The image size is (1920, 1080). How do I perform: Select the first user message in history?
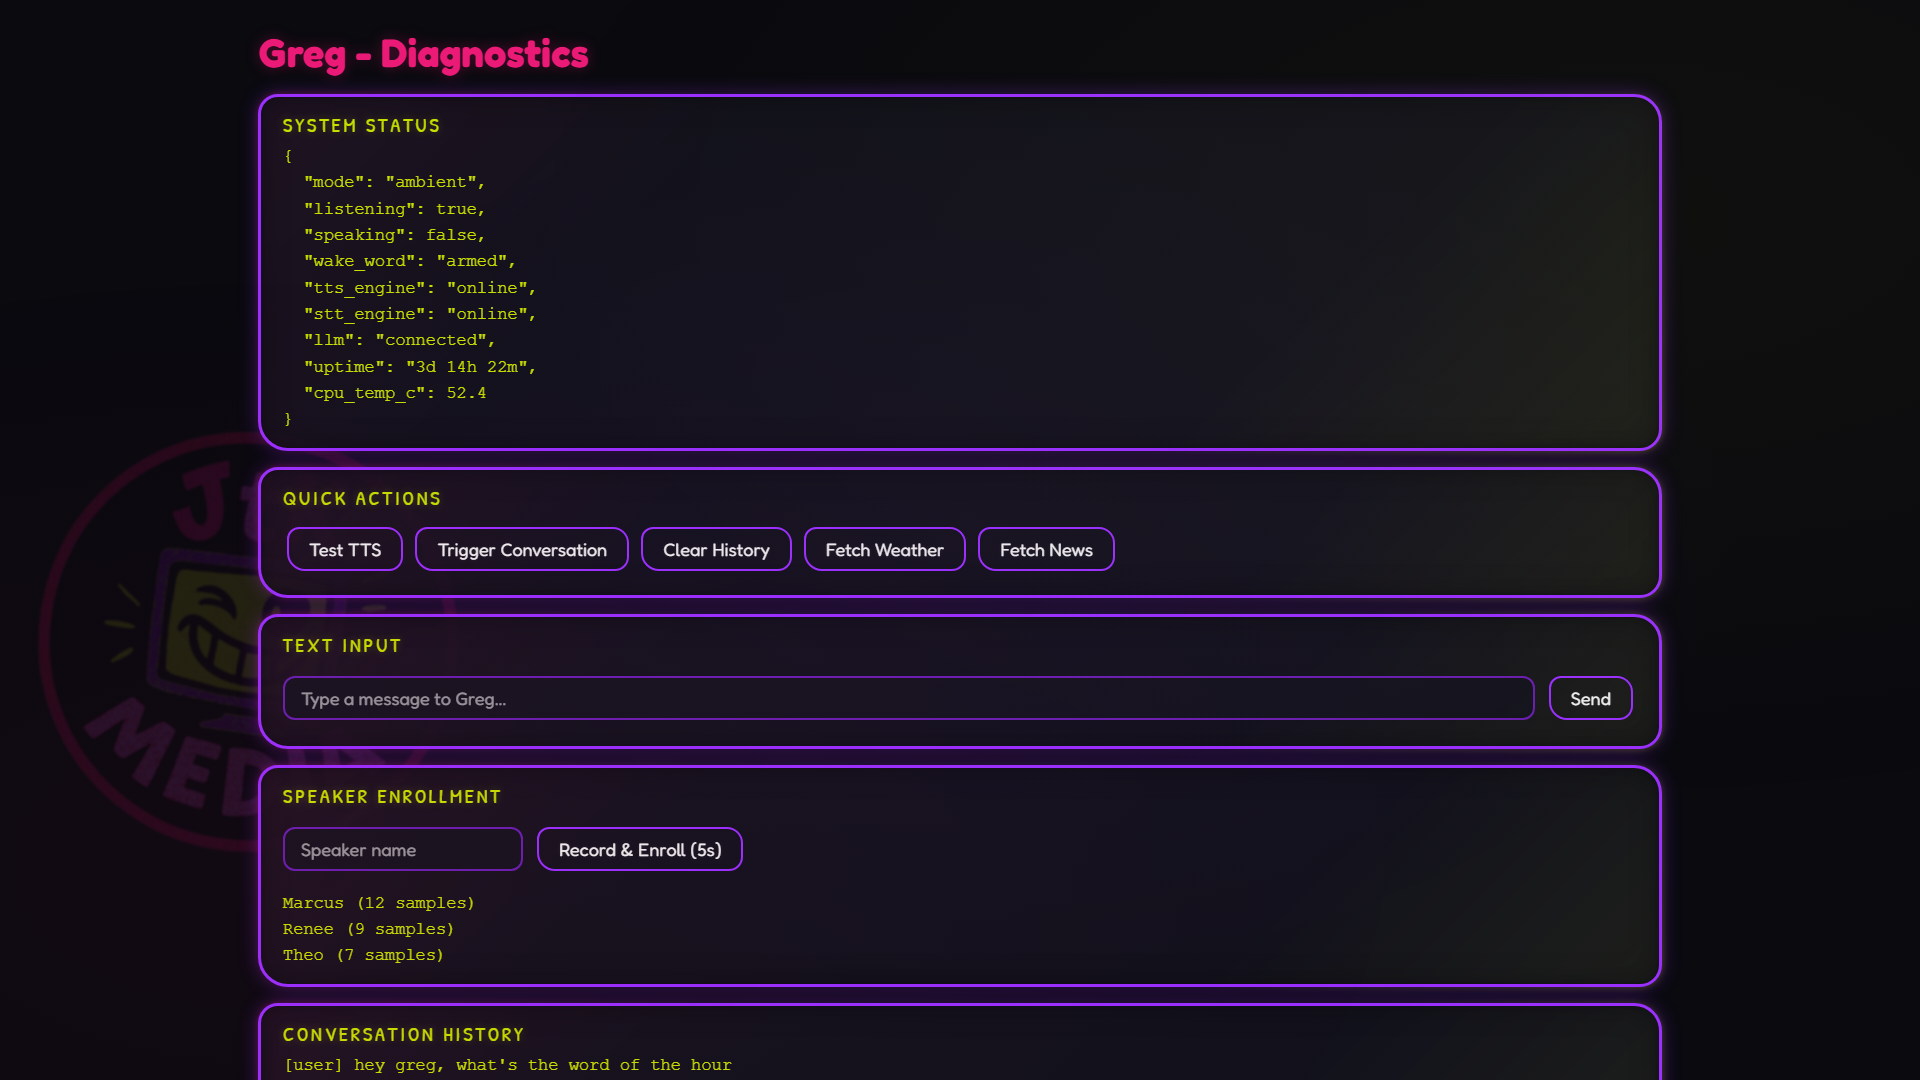point(508,1065)
